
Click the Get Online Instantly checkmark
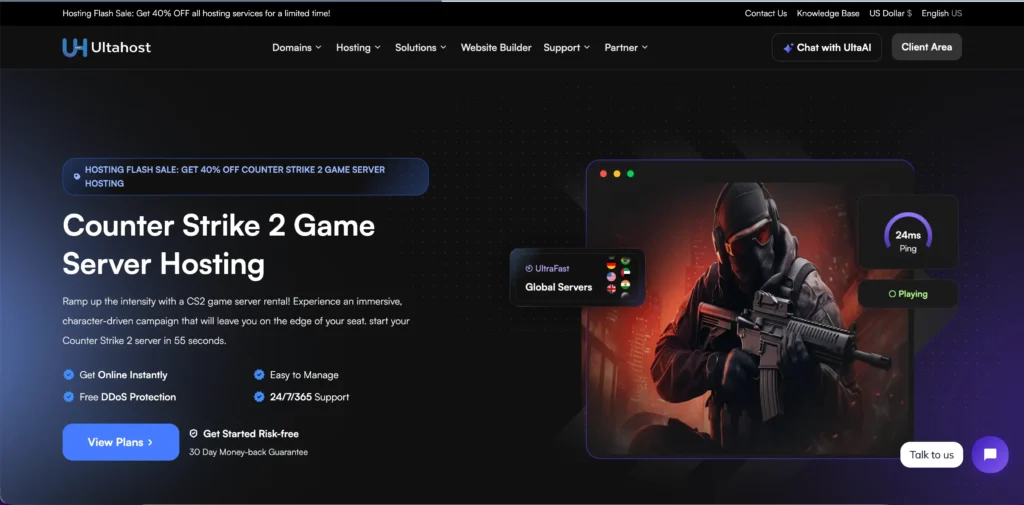coord(69,375)
